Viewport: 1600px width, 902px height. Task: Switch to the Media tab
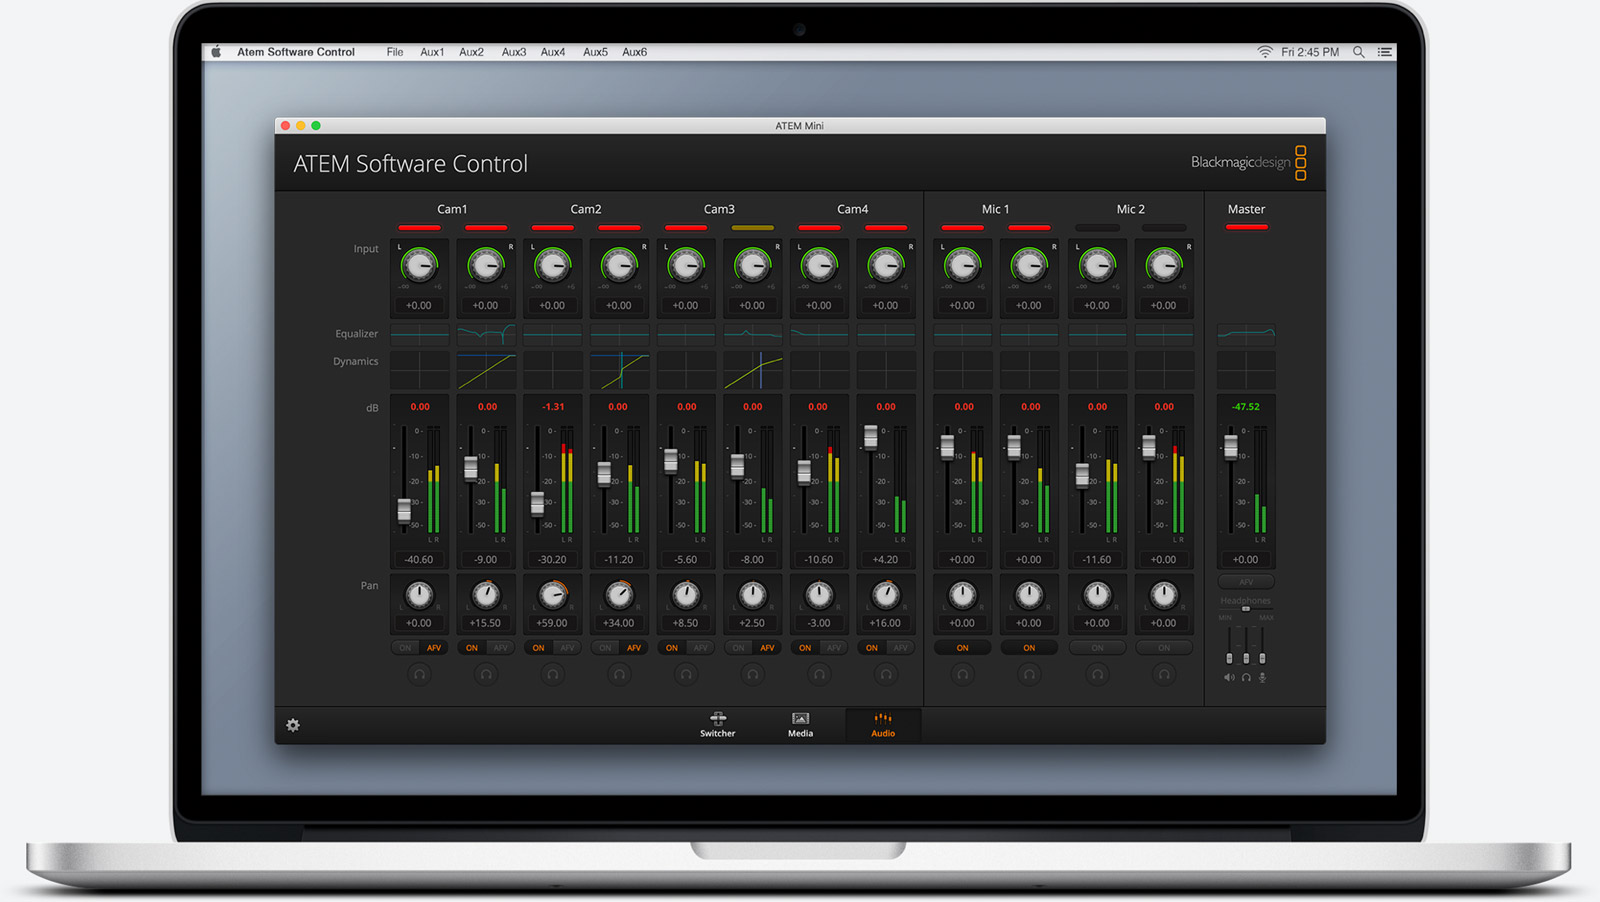click(800, 725)
